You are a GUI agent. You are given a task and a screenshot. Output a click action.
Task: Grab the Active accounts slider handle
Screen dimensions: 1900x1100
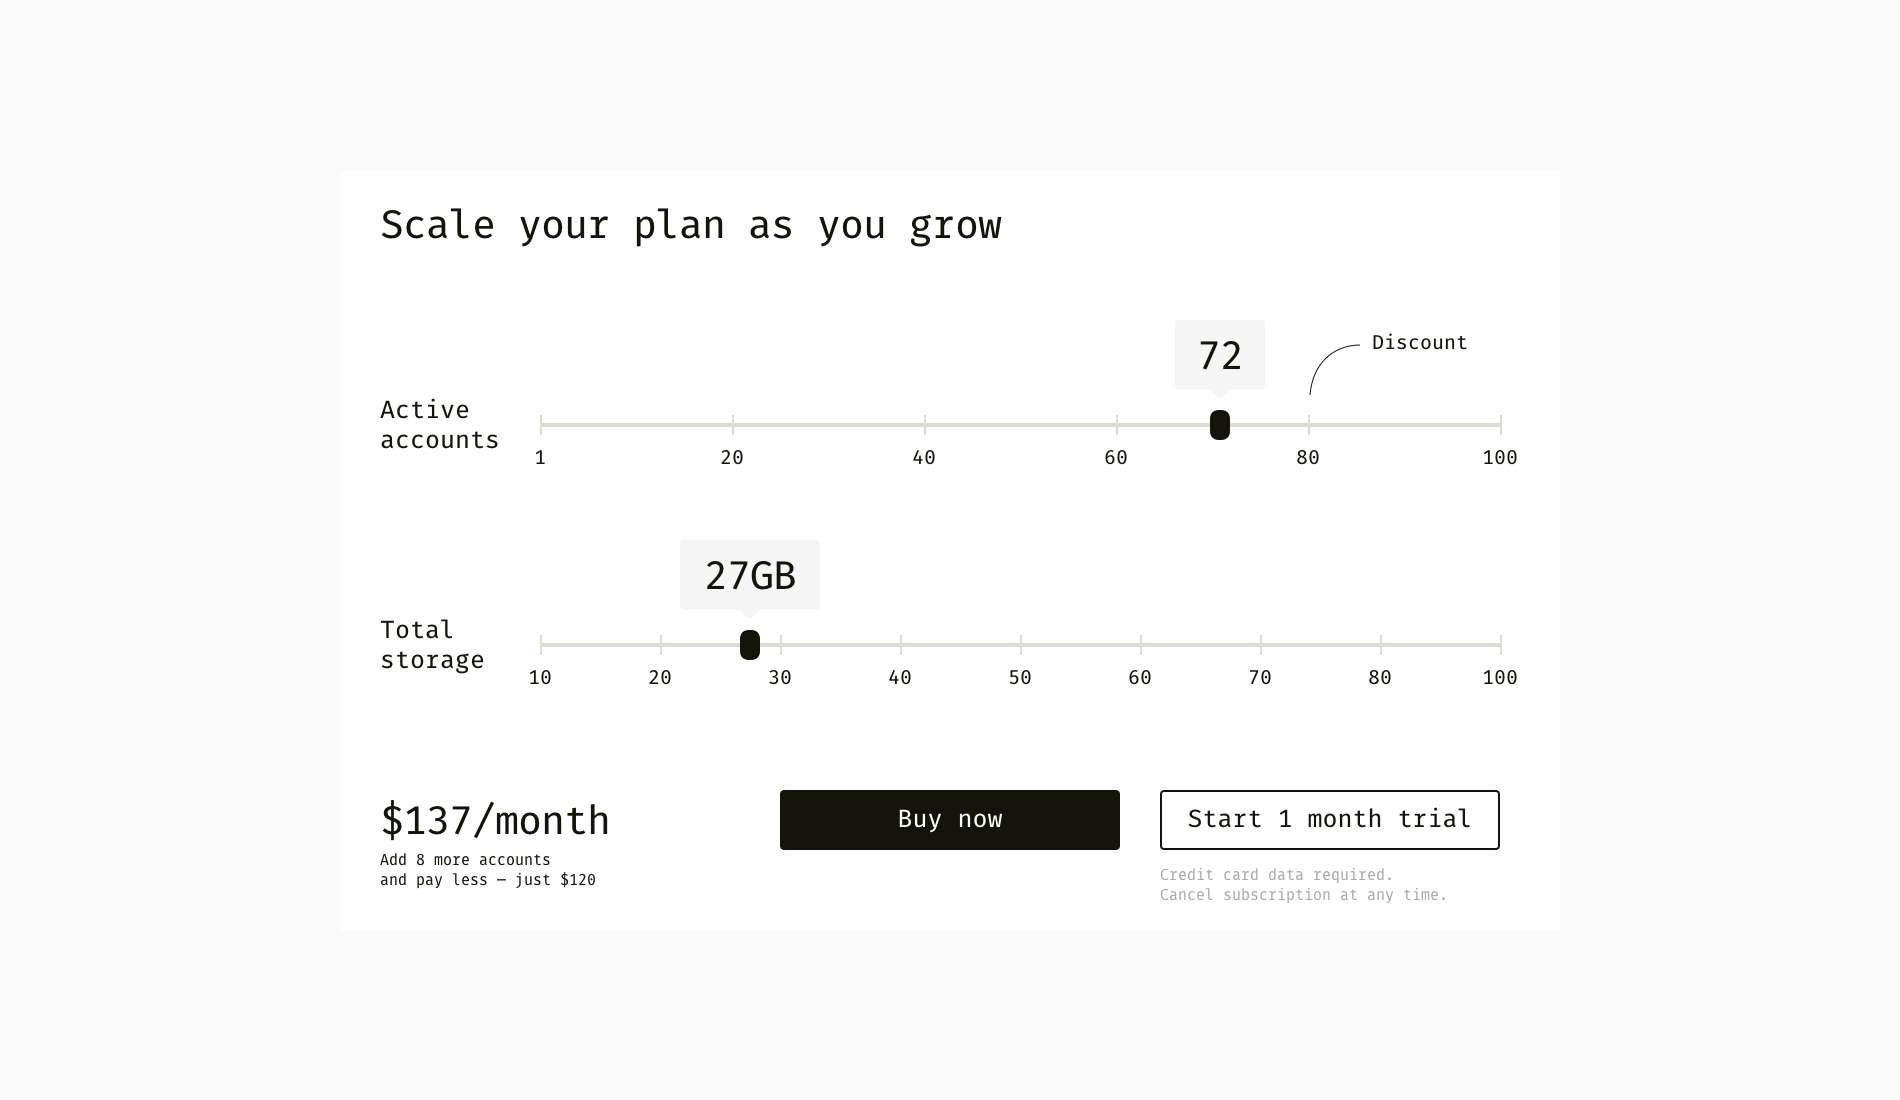pyautogui.click(x=1220, y=425)
